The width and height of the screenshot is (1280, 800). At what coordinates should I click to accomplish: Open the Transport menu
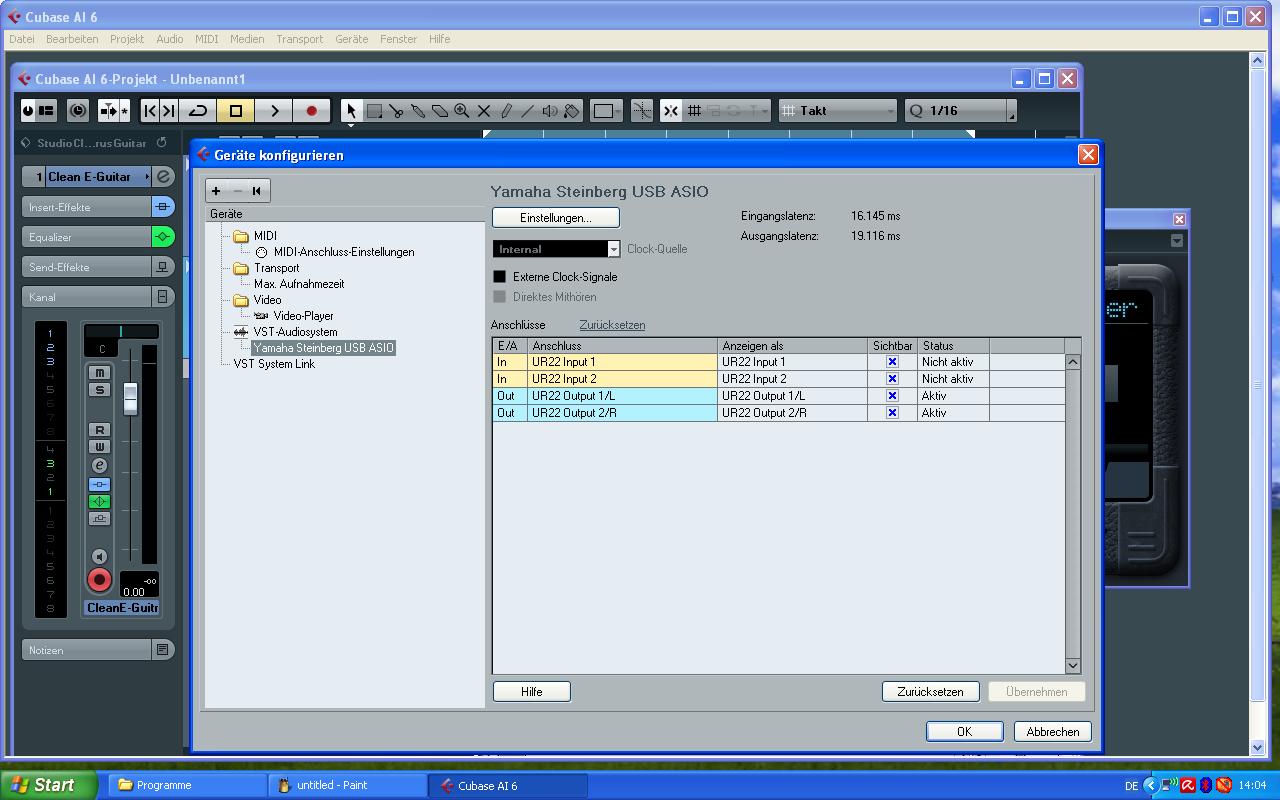tap(300, 39)
